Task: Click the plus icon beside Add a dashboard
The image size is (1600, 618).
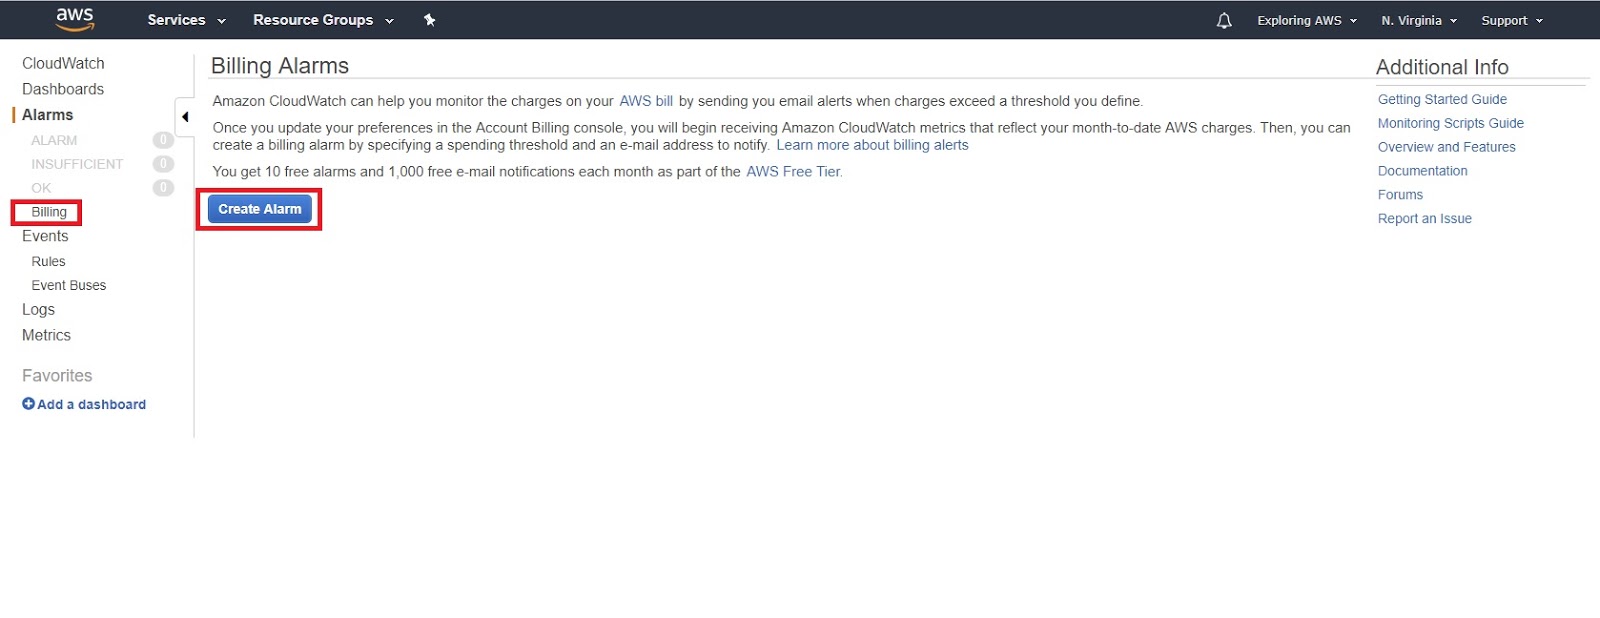Action: click(x=28, y=404)
